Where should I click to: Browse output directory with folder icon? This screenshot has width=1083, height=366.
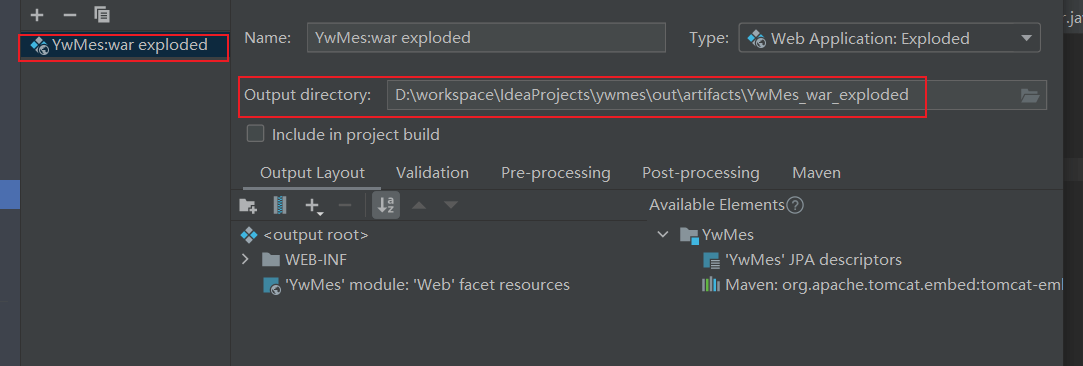[1030, 95]
